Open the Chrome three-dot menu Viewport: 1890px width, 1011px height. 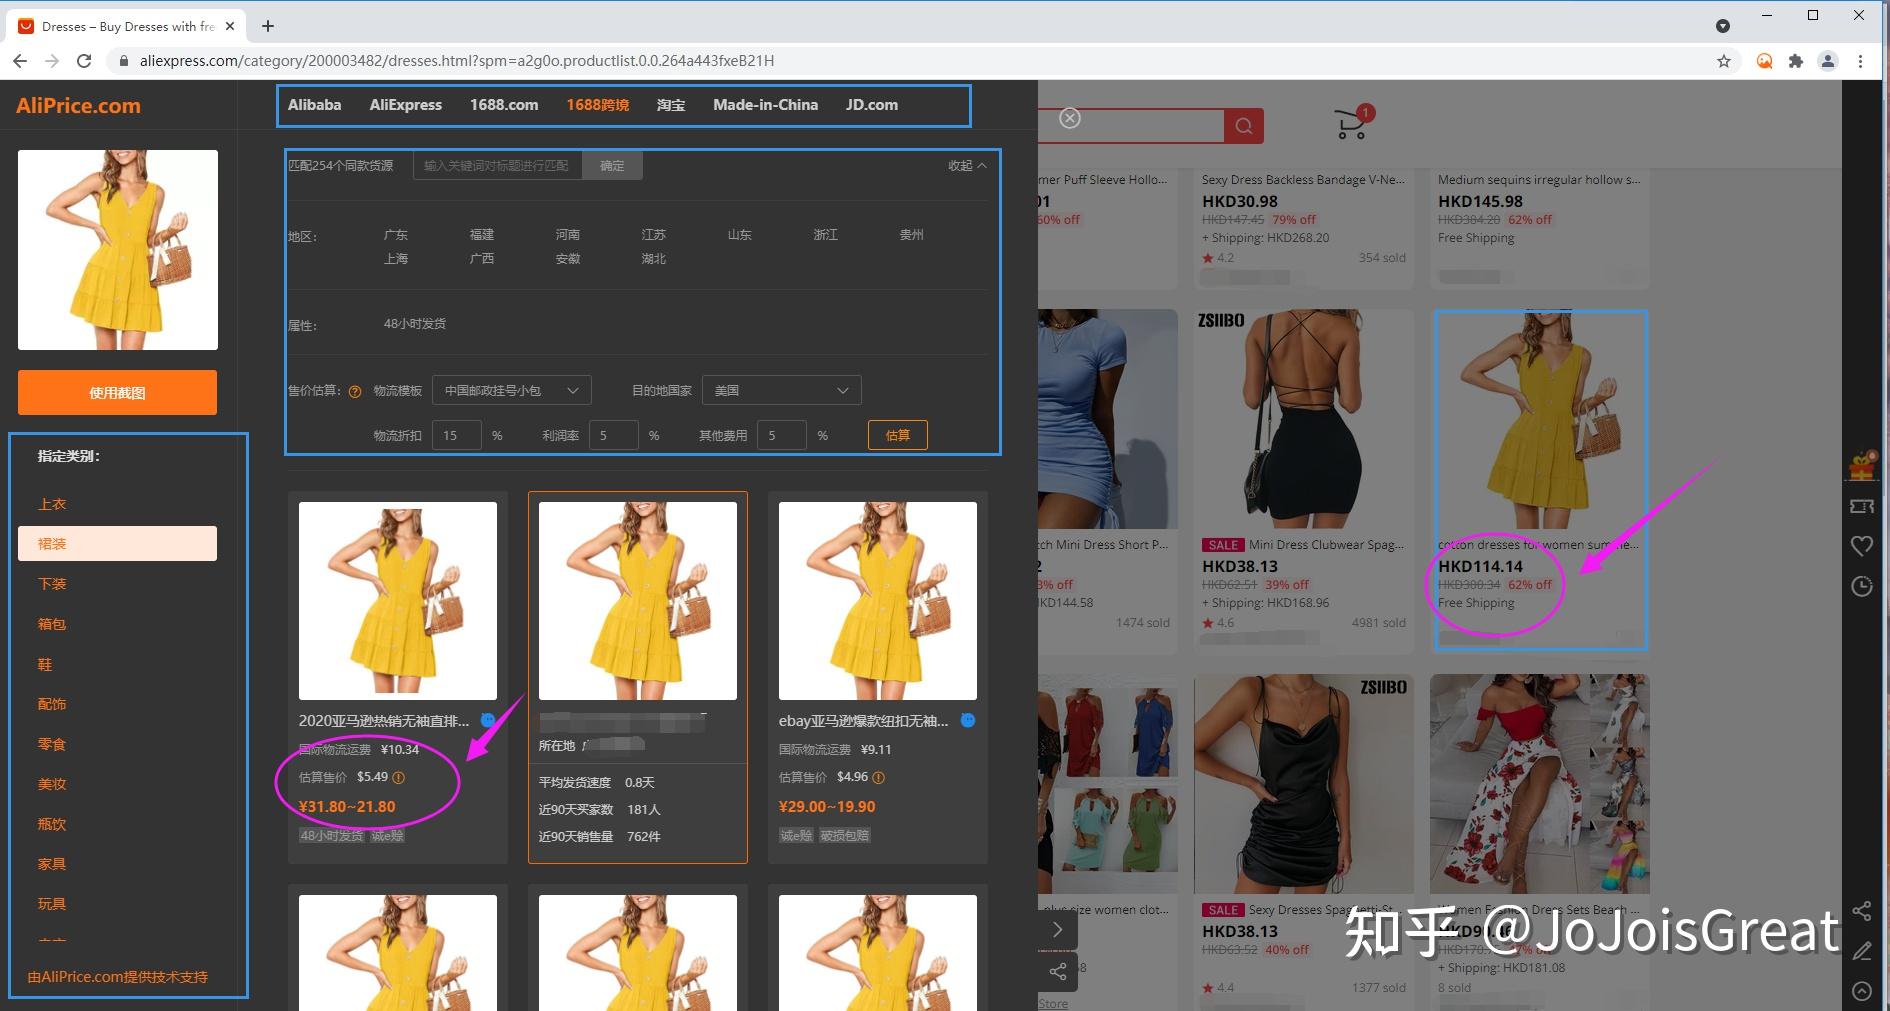point(1860,61)
